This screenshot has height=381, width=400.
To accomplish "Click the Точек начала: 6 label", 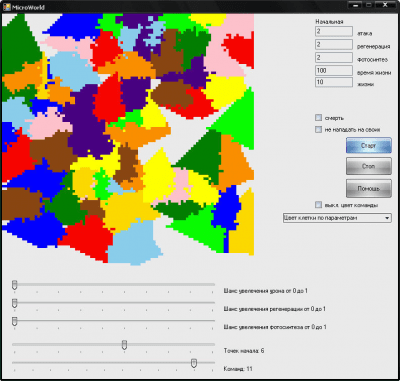I will tap(244, 351).
